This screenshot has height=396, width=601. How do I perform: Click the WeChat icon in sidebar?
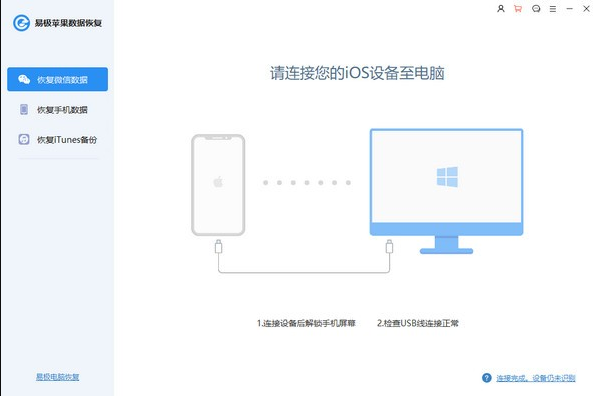pos(24,79)
